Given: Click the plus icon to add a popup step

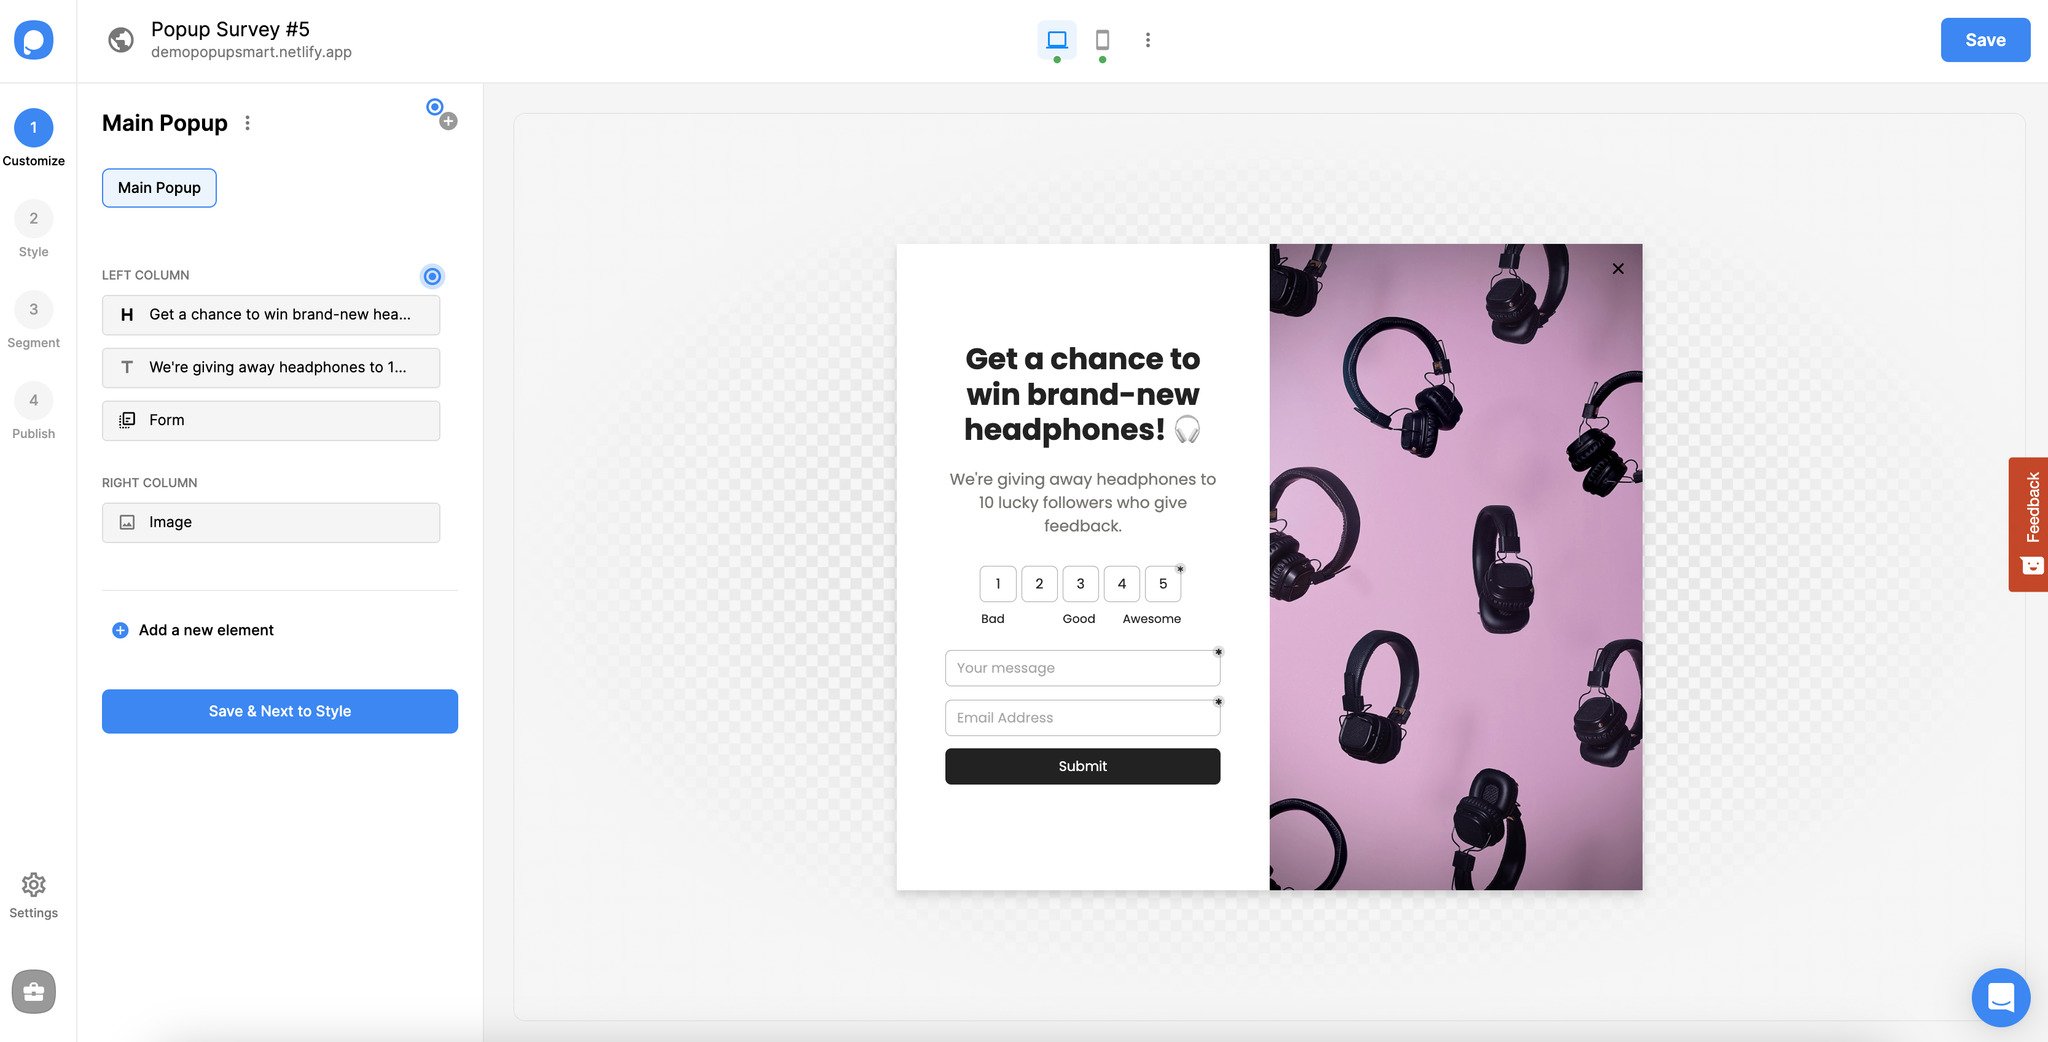Looking at the screenshot, I should point(448,120).
